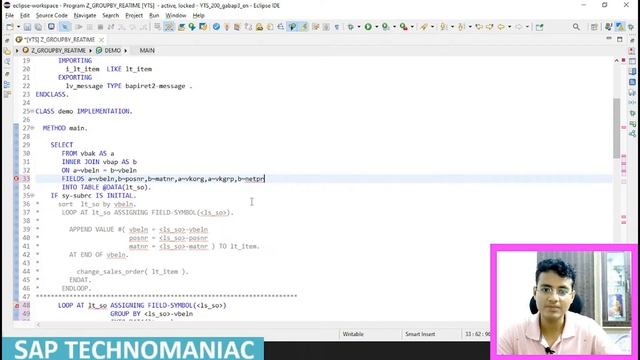Image resolution: width=640 pixels, height=360 pixels.
Task: Open the Coverage dropdown arrow
Action: point(394,27)
